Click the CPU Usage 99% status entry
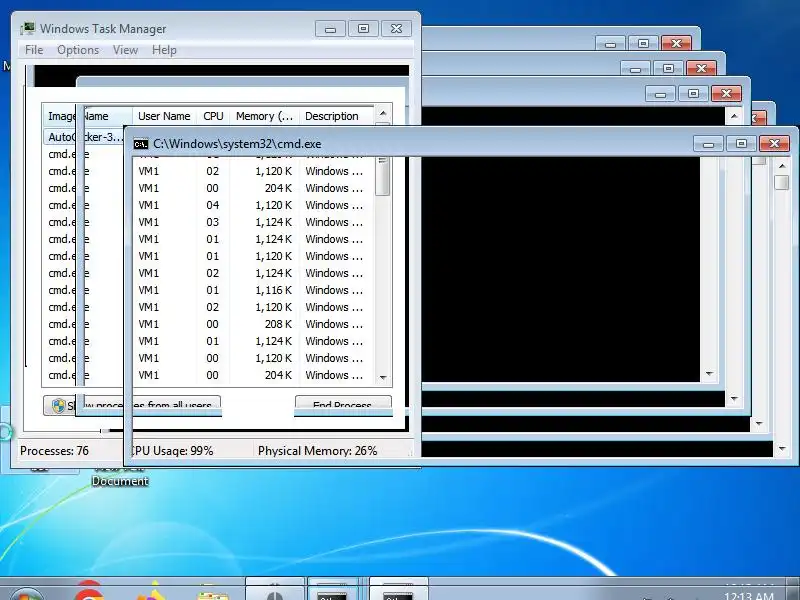The height and width of the screenshot is (600, 800). [x=171, y=451]
